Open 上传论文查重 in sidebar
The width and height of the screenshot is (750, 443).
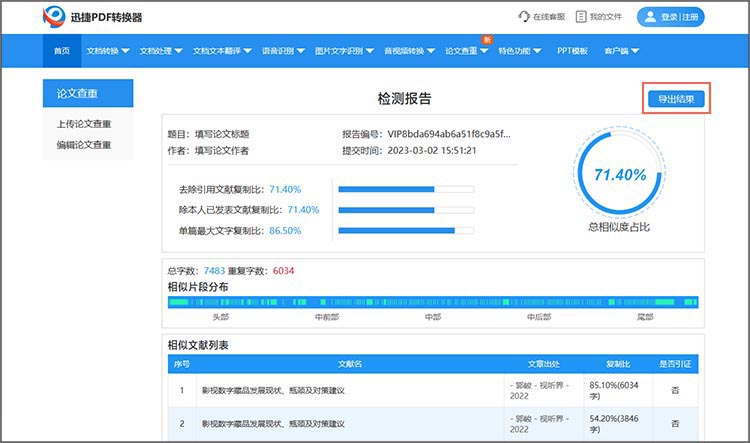point(84,124)
